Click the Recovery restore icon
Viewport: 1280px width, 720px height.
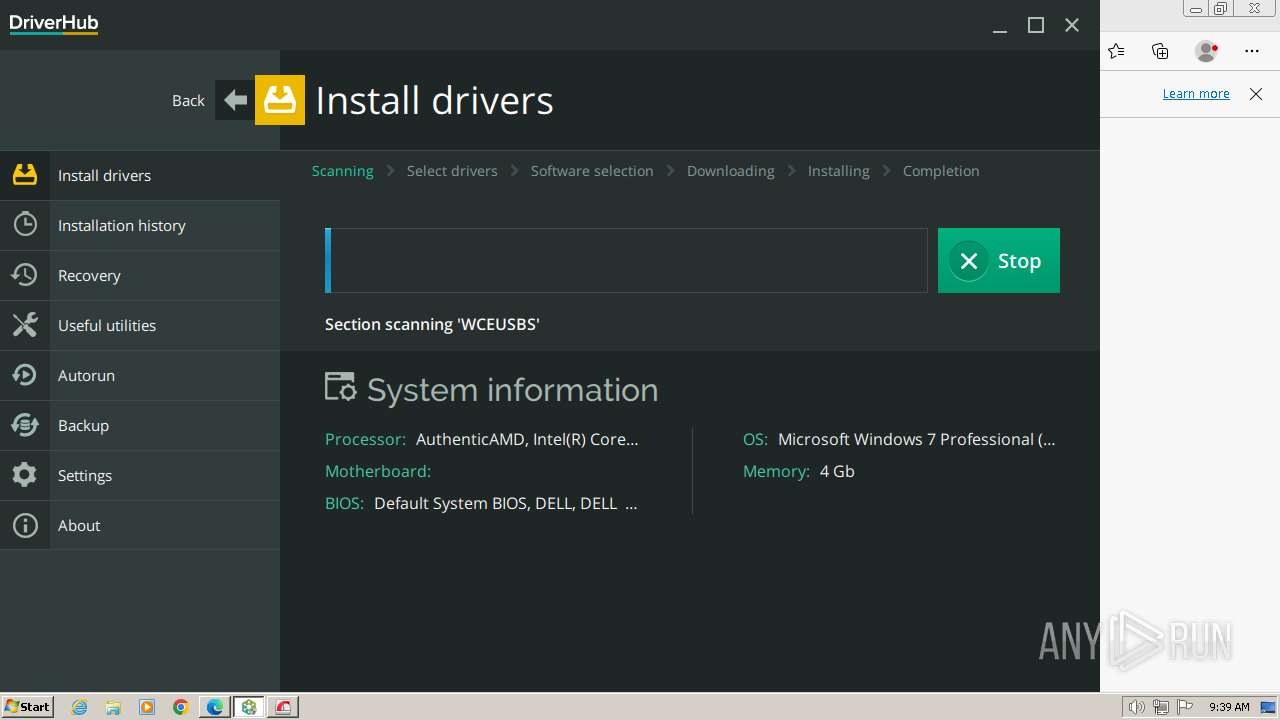[x=25, y=275]
